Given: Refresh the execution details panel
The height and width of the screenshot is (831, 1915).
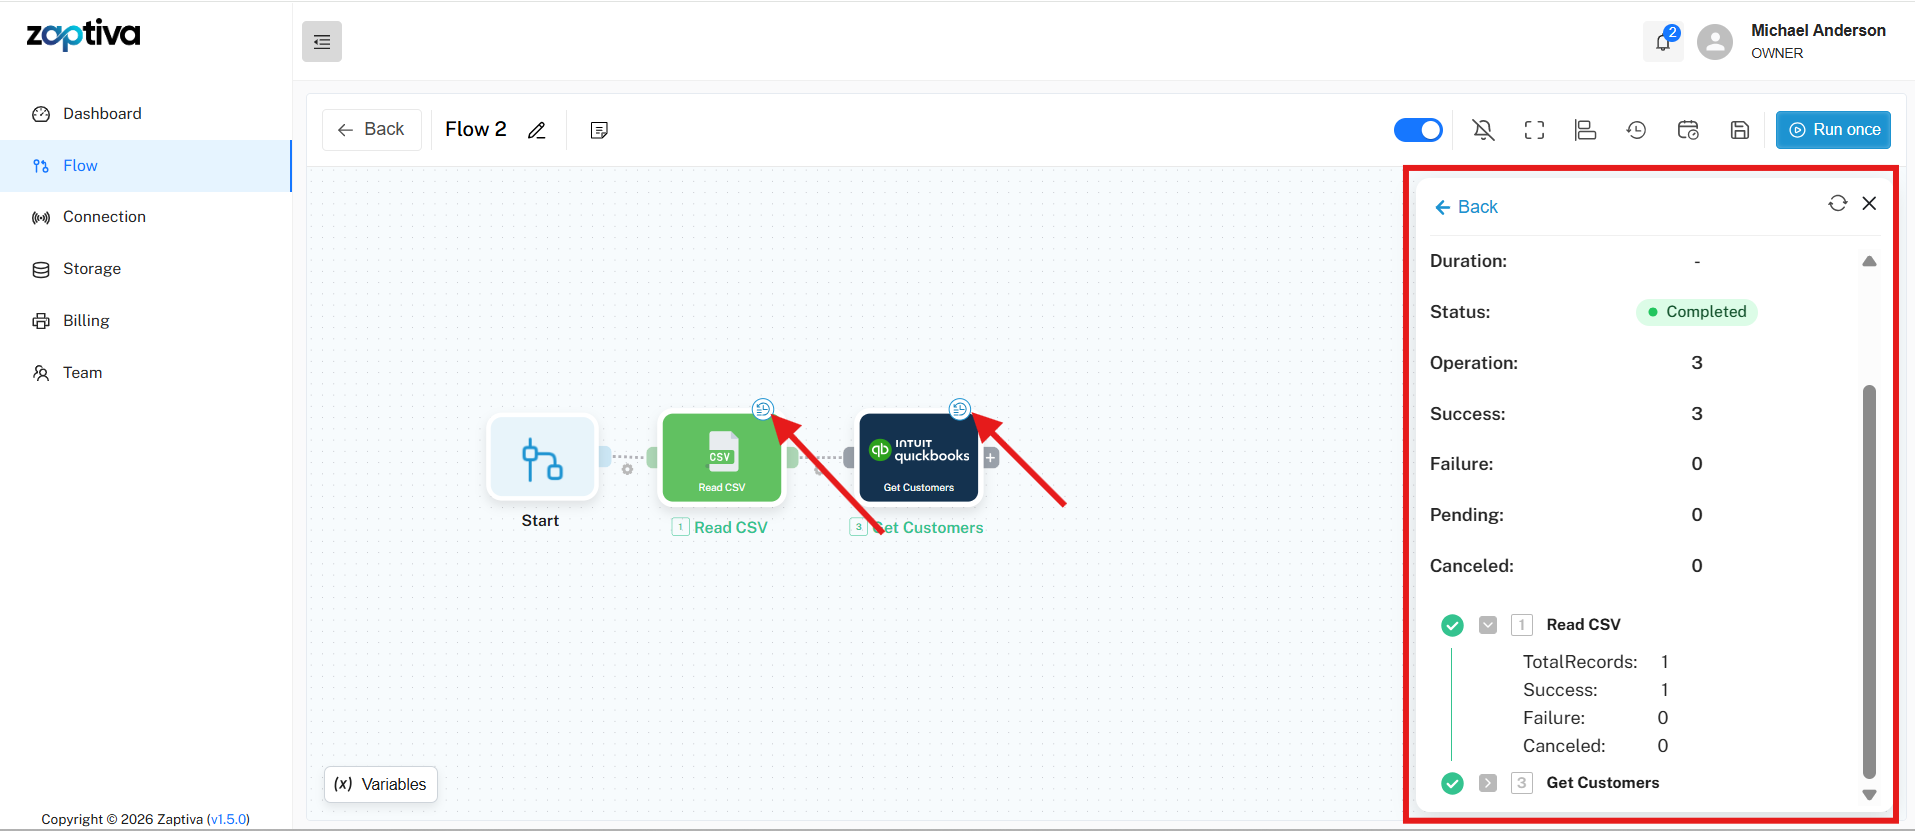Looking at the screenshot, I should point(1837,204).
